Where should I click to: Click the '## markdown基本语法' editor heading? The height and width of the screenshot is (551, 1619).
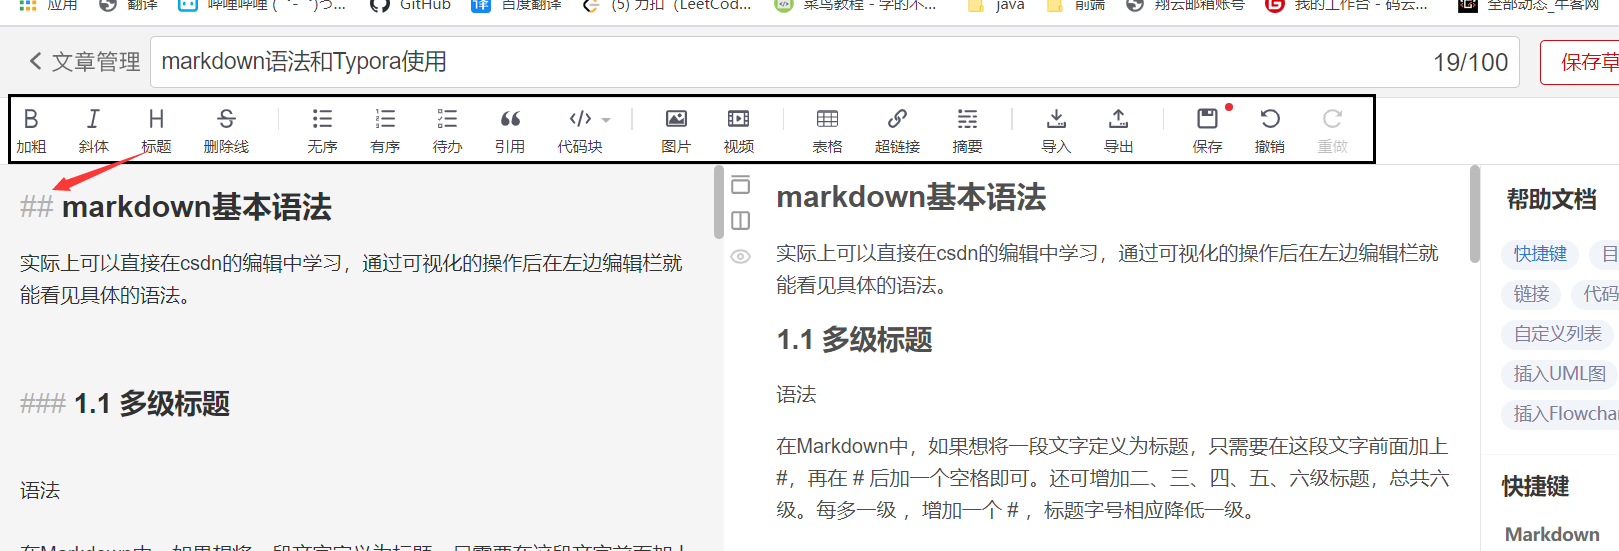pyautogui.click(x=176, y=207)
